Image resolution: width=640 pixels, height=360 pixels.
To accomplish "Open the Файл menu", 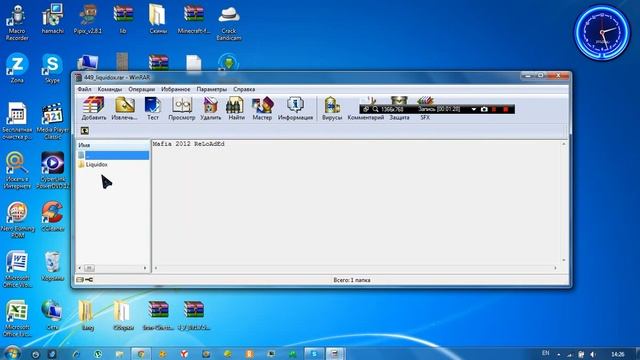I will coord(84,89).
